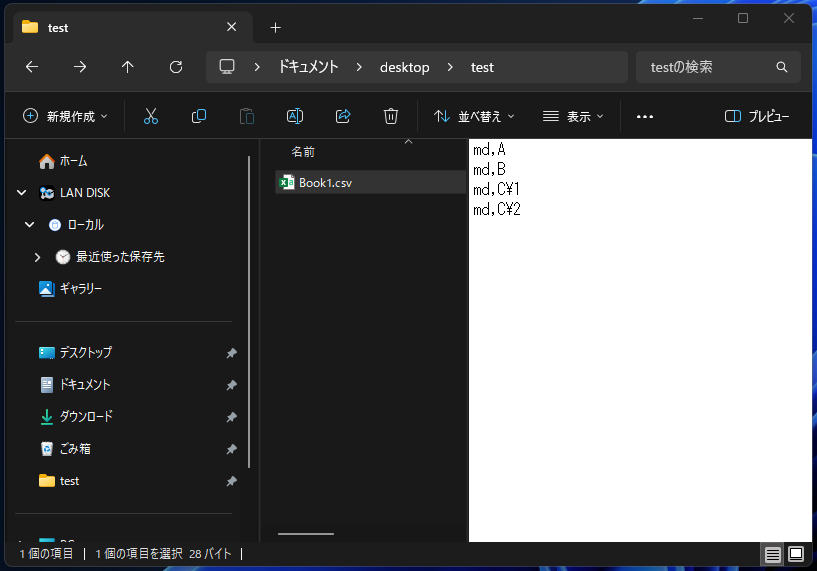Viewport: 817px width, 571px height.
Task: Open the three-dots more options menu
Action: coord(645,117)
